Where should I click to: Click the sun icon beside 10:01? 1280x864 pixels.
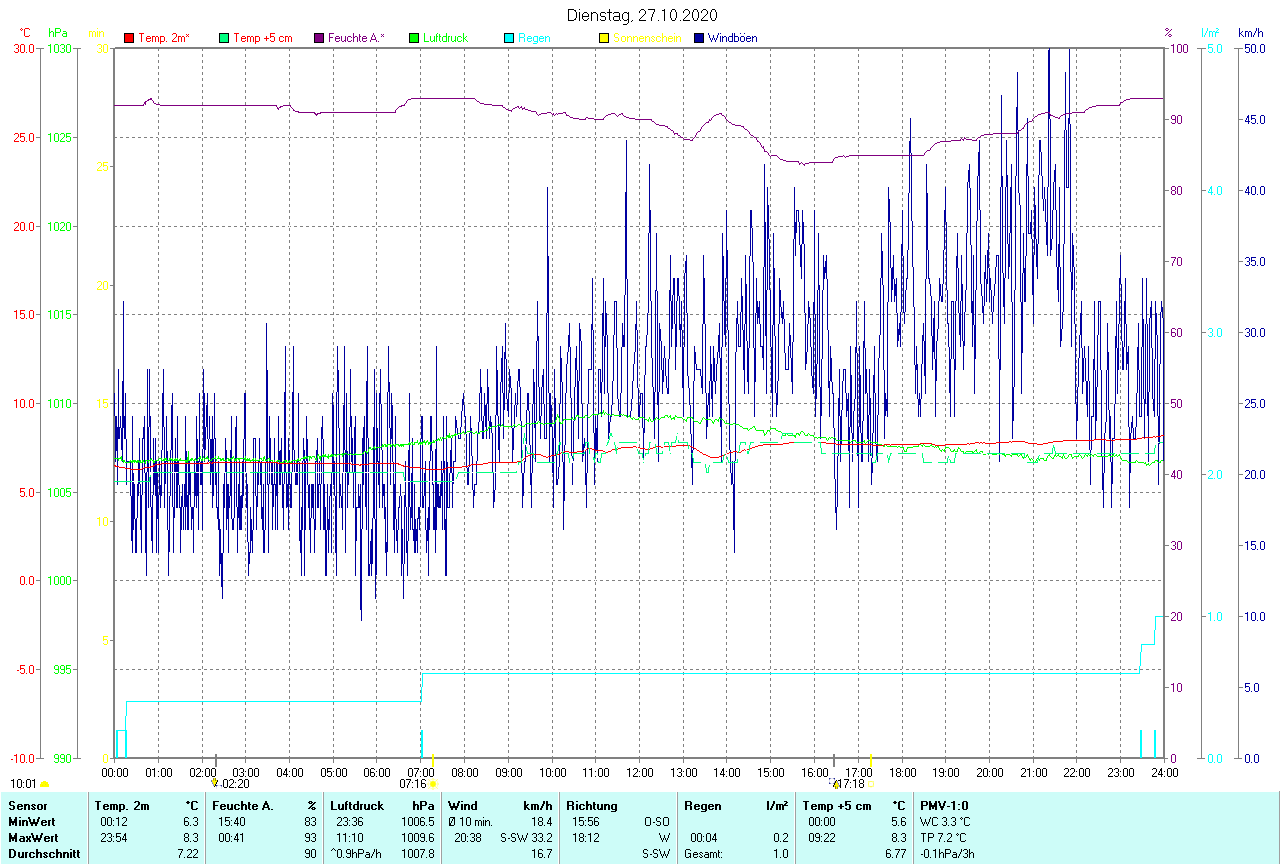pyautogui.click(x=44, y=785)
